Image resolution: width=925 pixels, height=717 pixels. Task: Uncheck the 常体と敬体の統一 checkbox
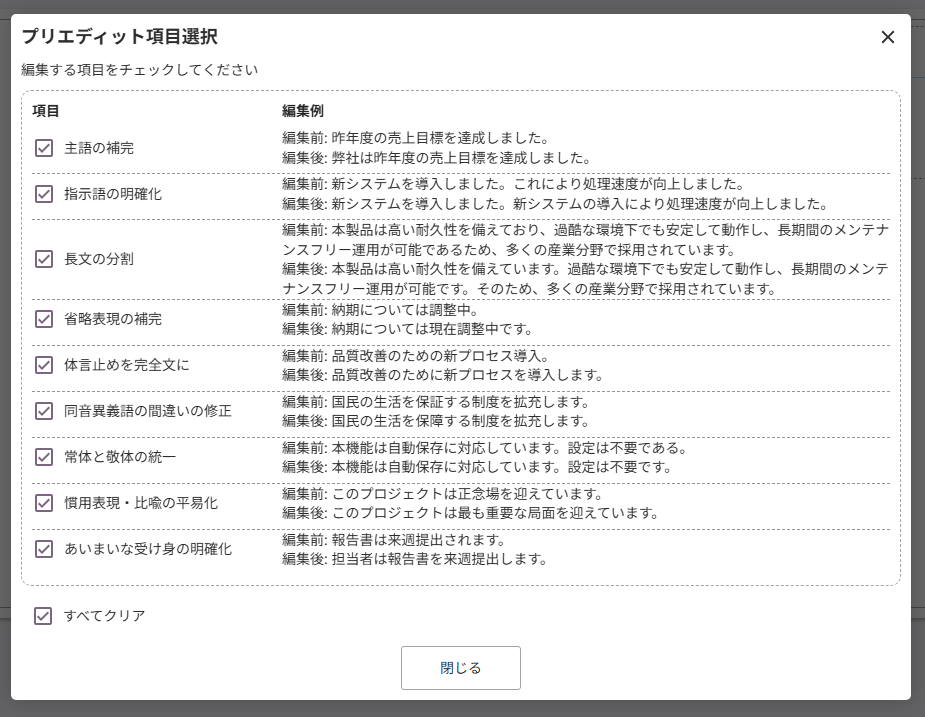44,457
